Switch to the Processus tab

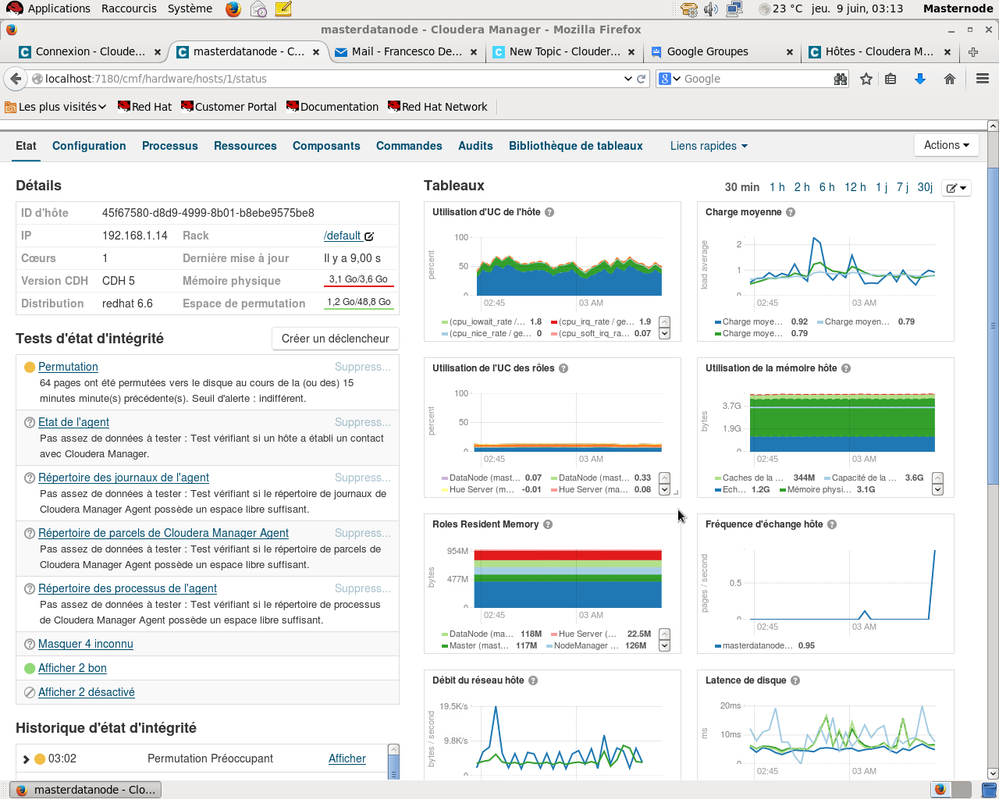pyautogui.click(x=170, y=146)
